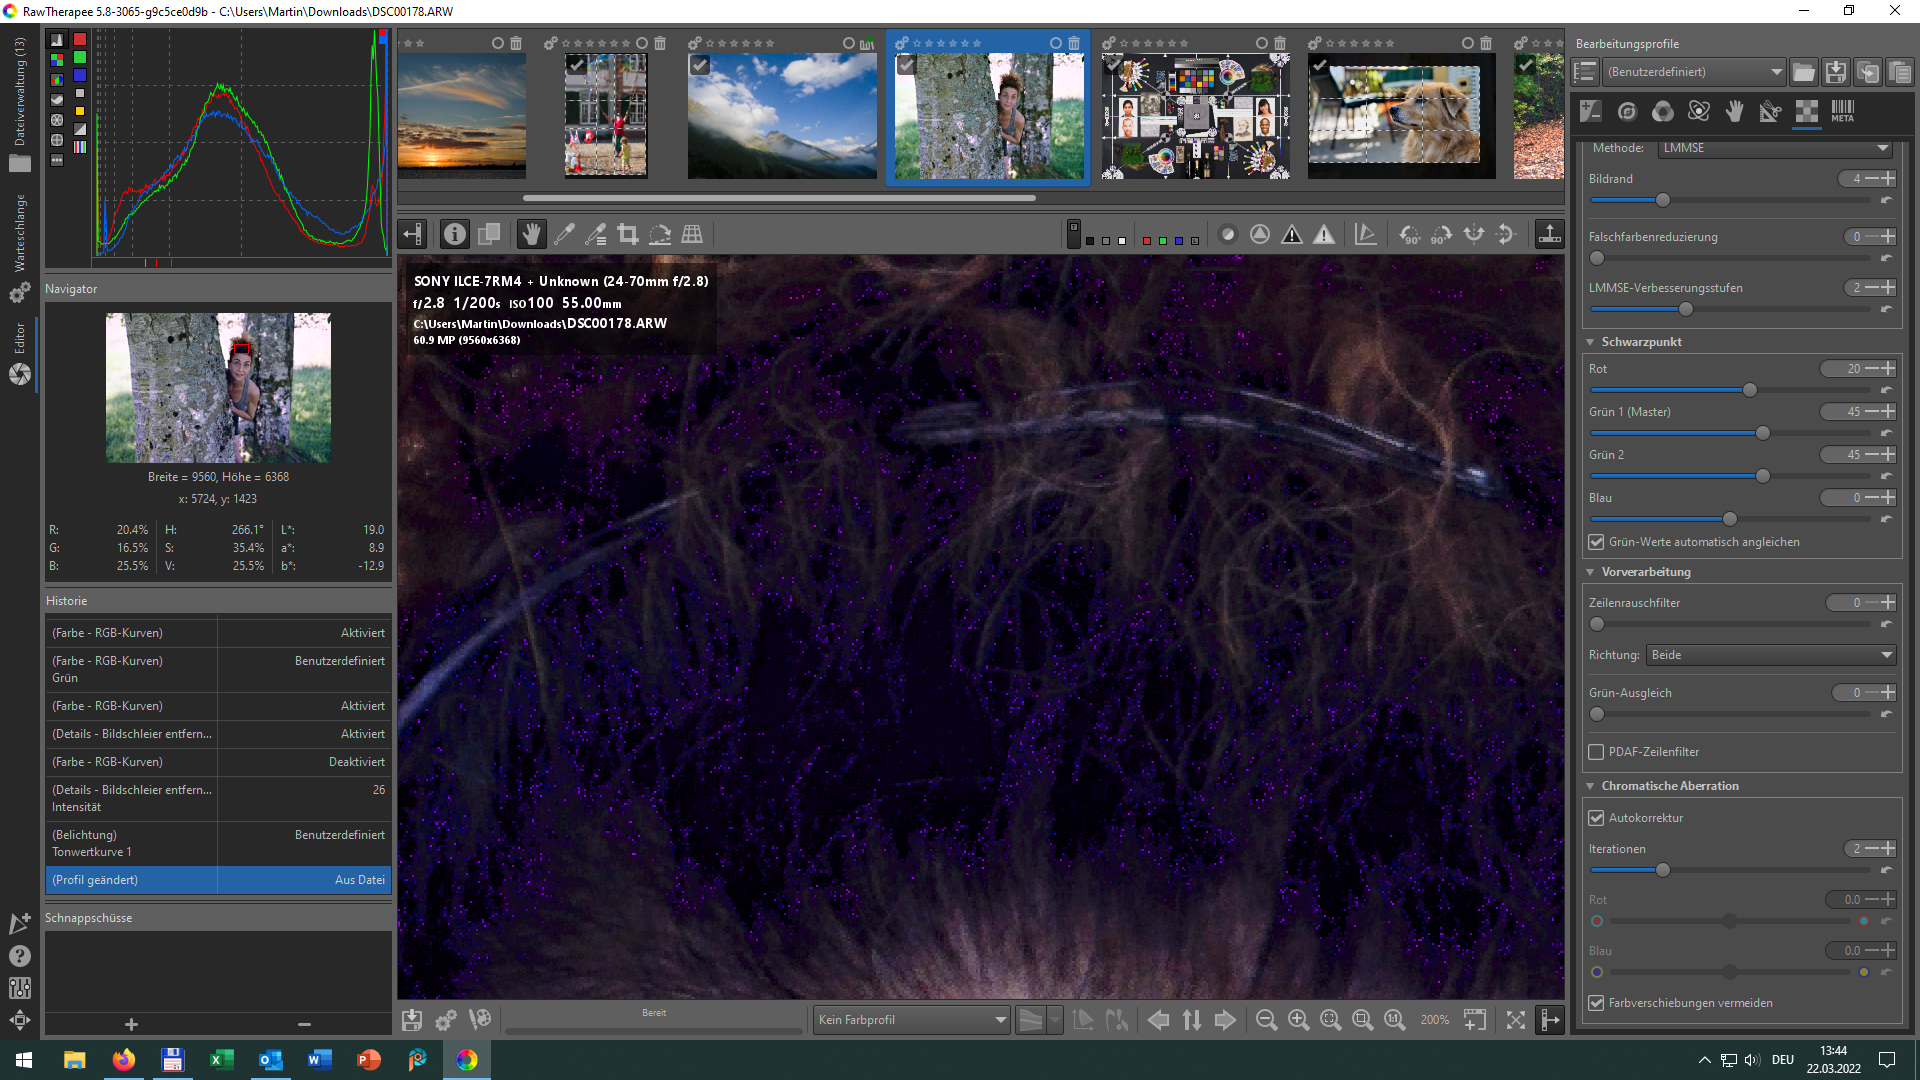Image resolution: width=1920 pixels, height=1080 pixels.
Task: Click the clipped highlights warning triangle
Action: click(x=1324, y=234)
